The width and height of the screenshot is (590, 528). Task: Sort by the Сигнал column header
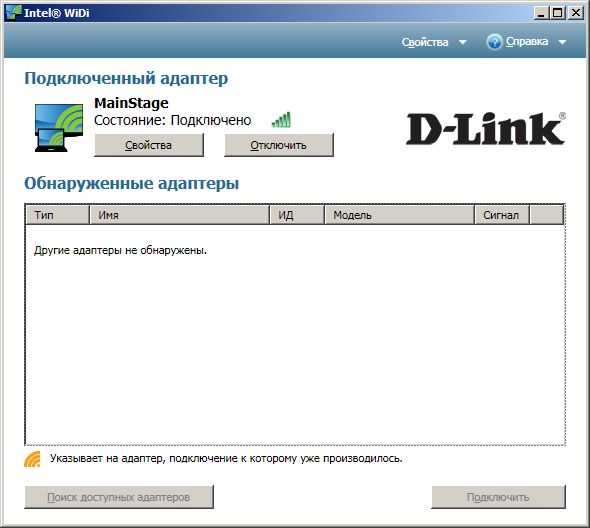pos(502,215)
